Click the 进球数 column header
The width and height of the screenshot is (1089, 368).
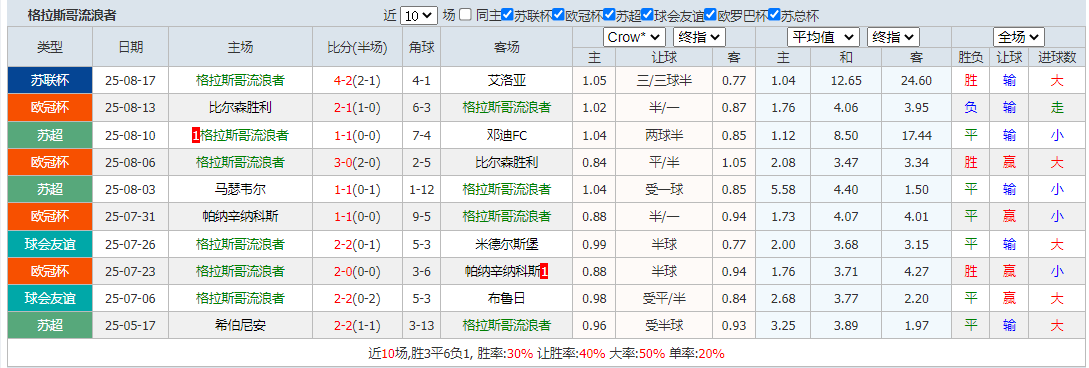[1056, 58]
